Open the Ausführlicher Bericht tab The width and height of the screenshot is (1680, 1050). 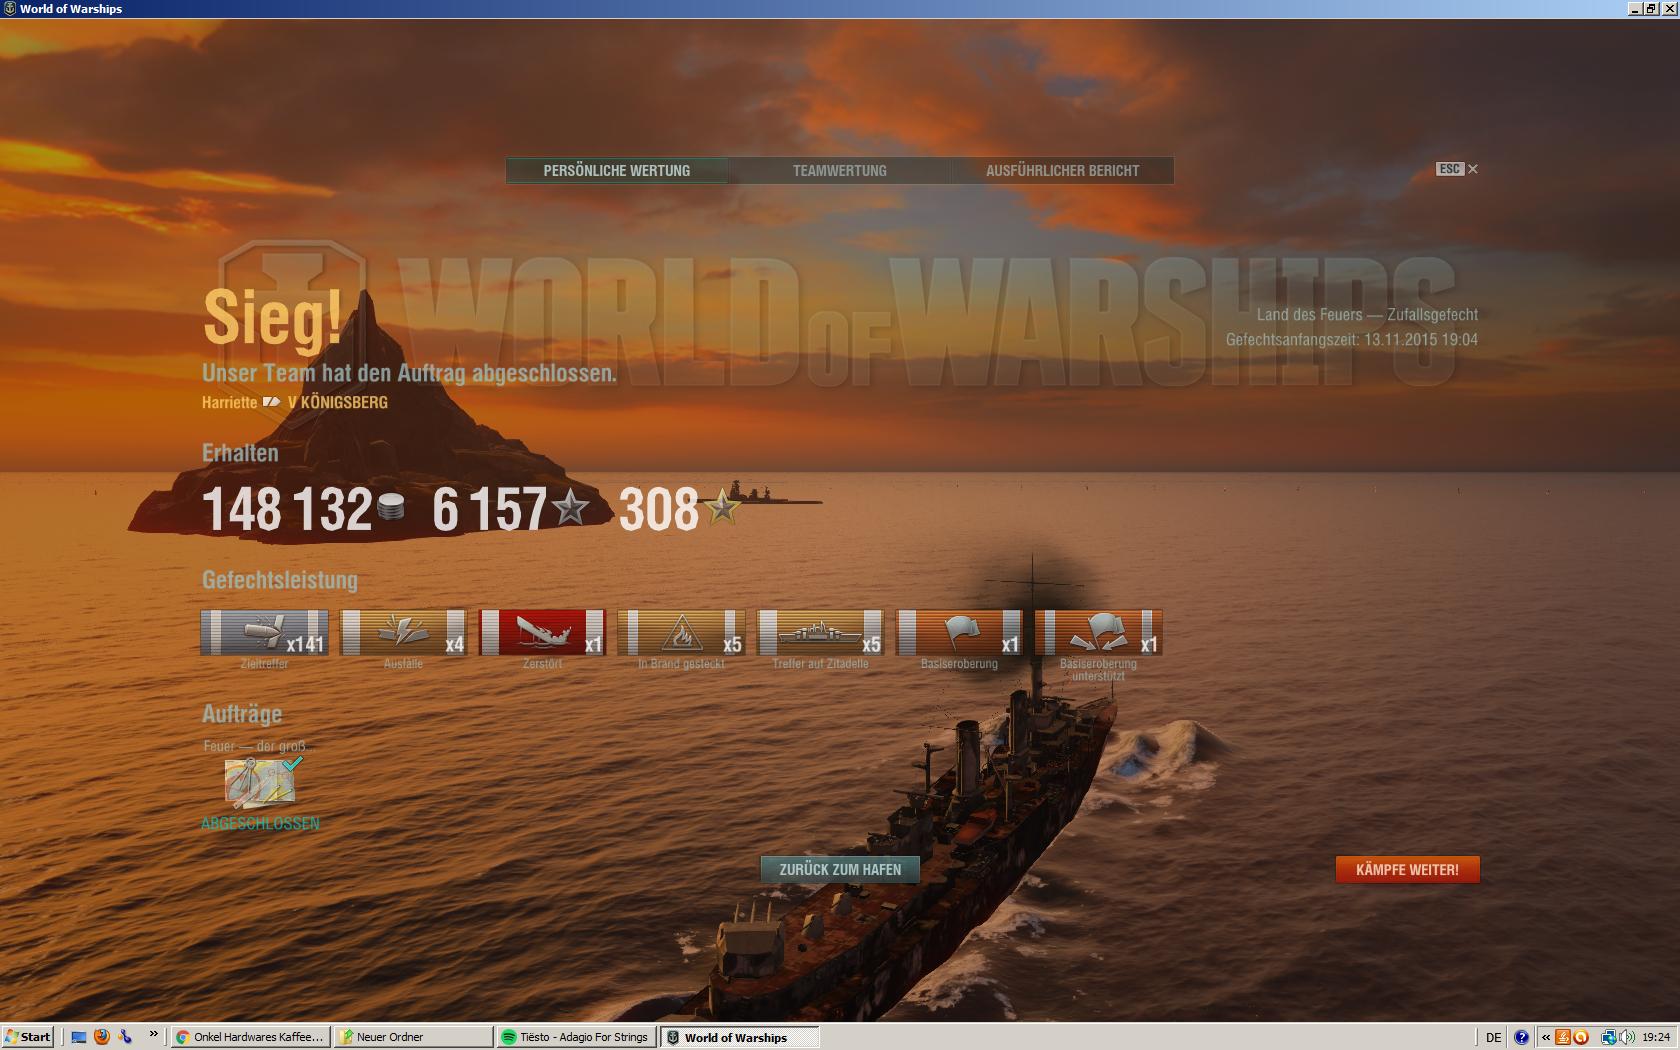click(x=1062, y=170)
